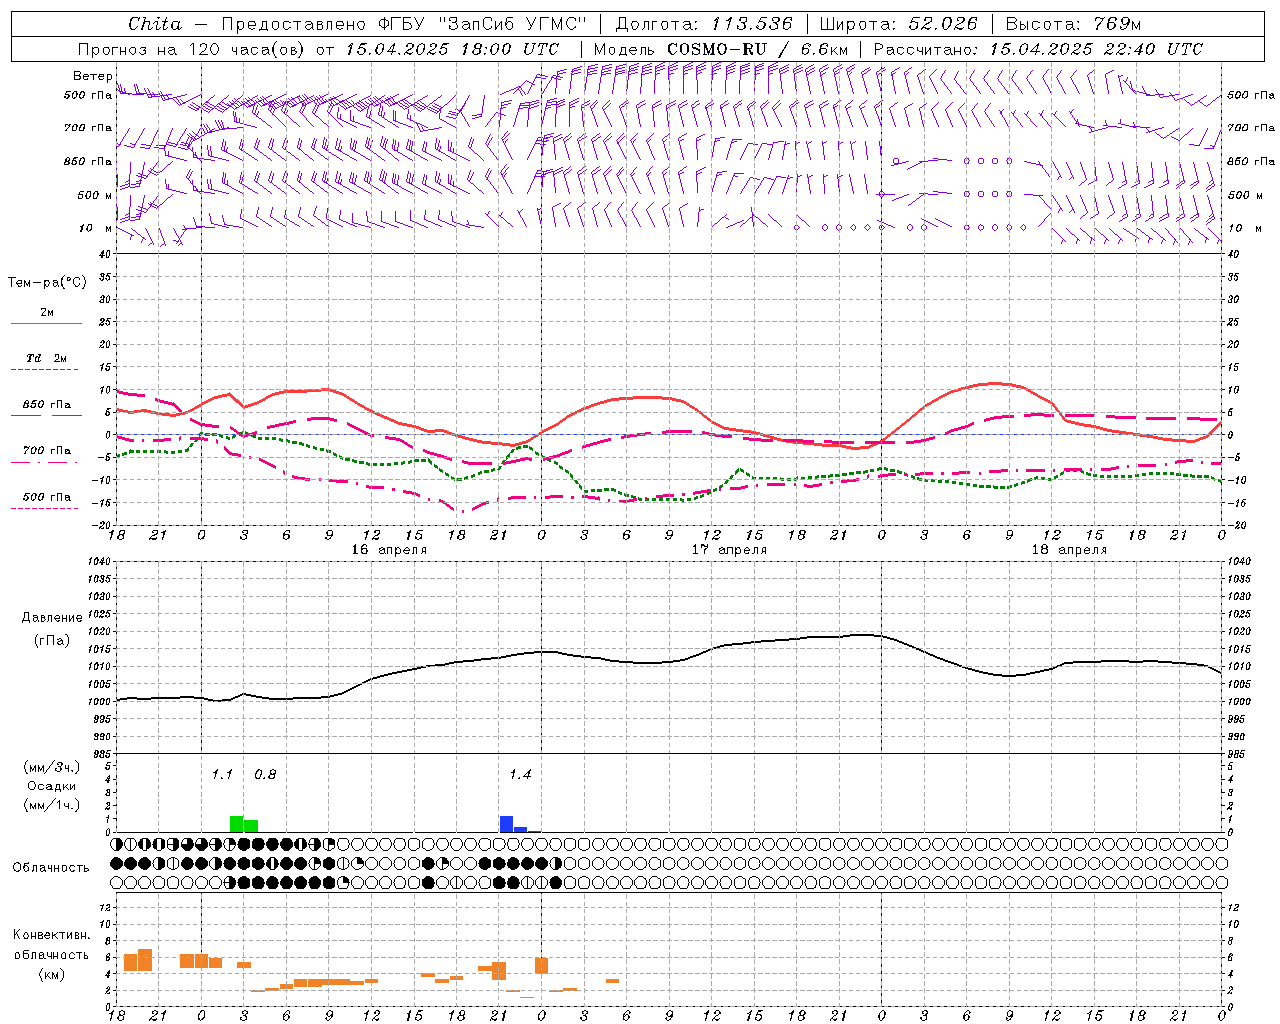The image size is (1280, 1024).
Task: Click precipitation amount value 1.4
Action: coord(520,774)
